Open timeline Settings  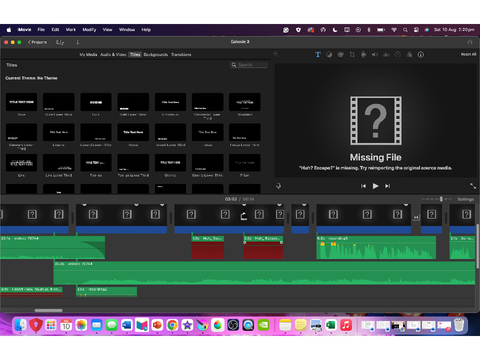pyautogui.click(x=465, y=199)
